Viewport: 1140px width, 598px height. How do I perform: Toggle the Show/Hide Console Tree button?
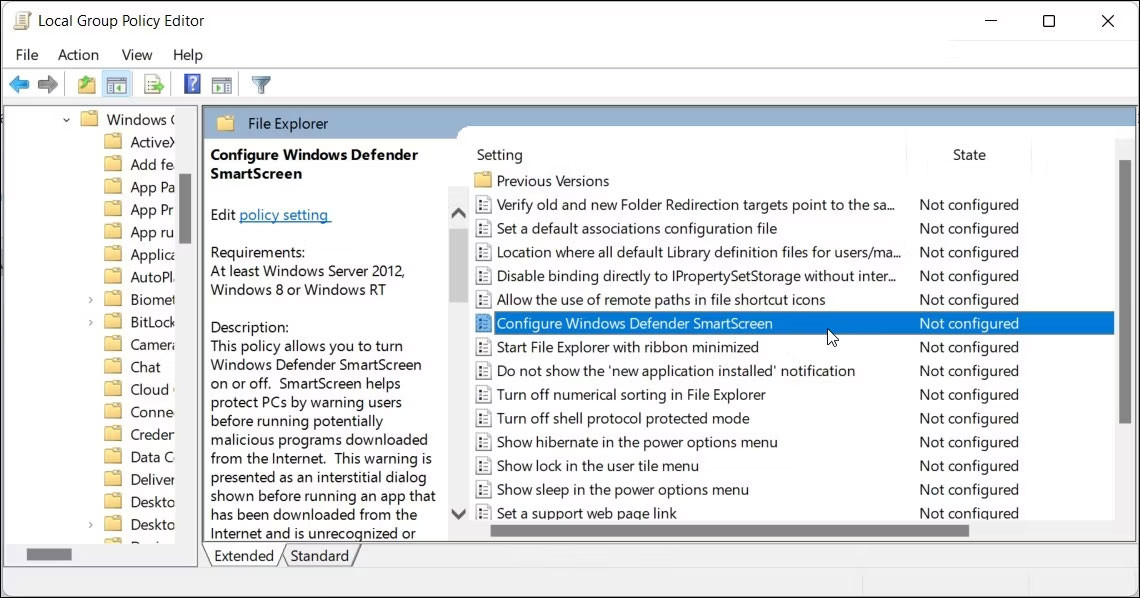tap(117, 84)
